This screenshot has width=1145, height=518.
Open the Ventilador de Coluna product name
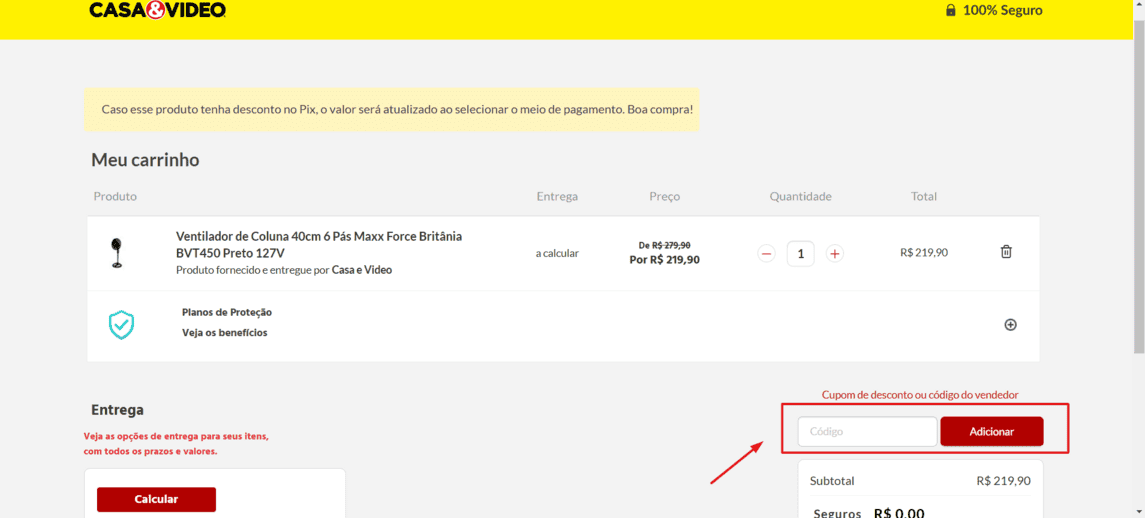tap(318, 244)
